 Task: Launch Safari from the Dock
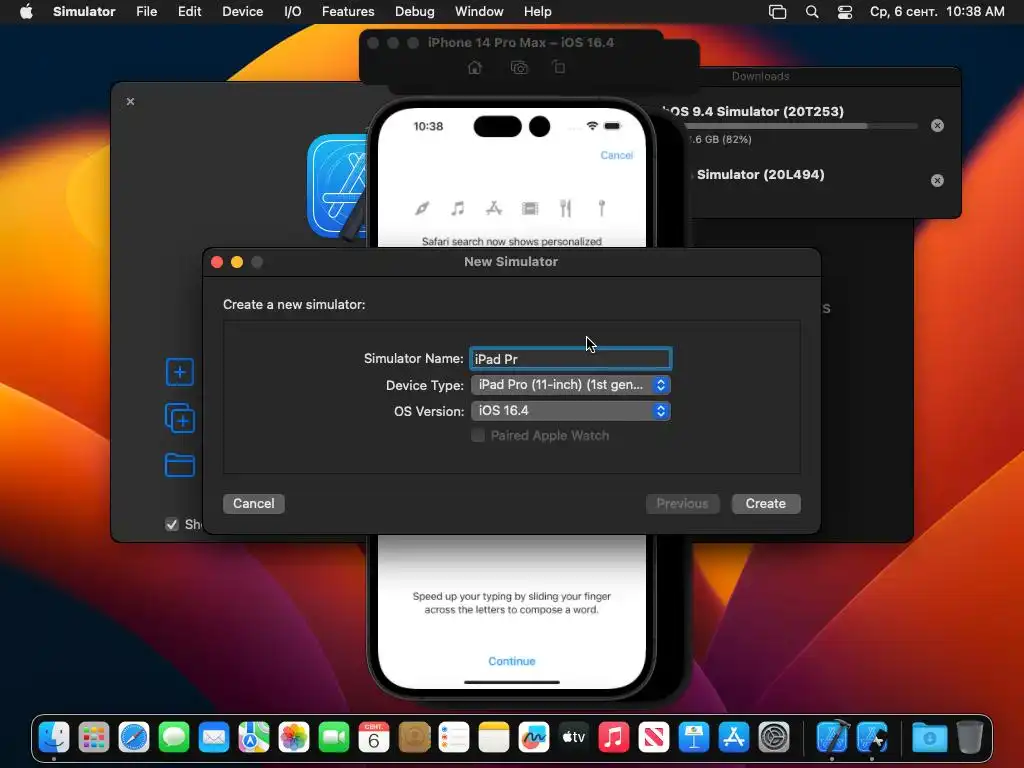click(x=134, y=738)
